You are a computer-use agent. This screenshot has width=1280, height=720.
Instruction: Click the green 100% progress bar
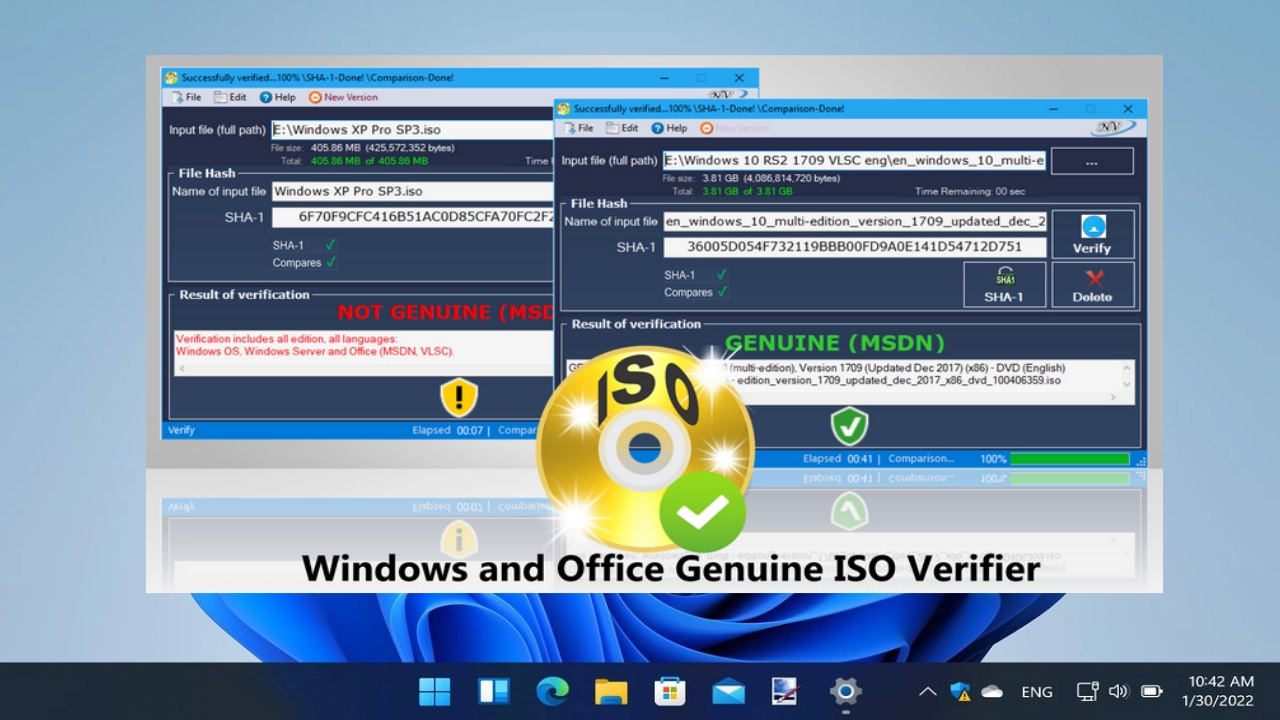coord(1069,459)
